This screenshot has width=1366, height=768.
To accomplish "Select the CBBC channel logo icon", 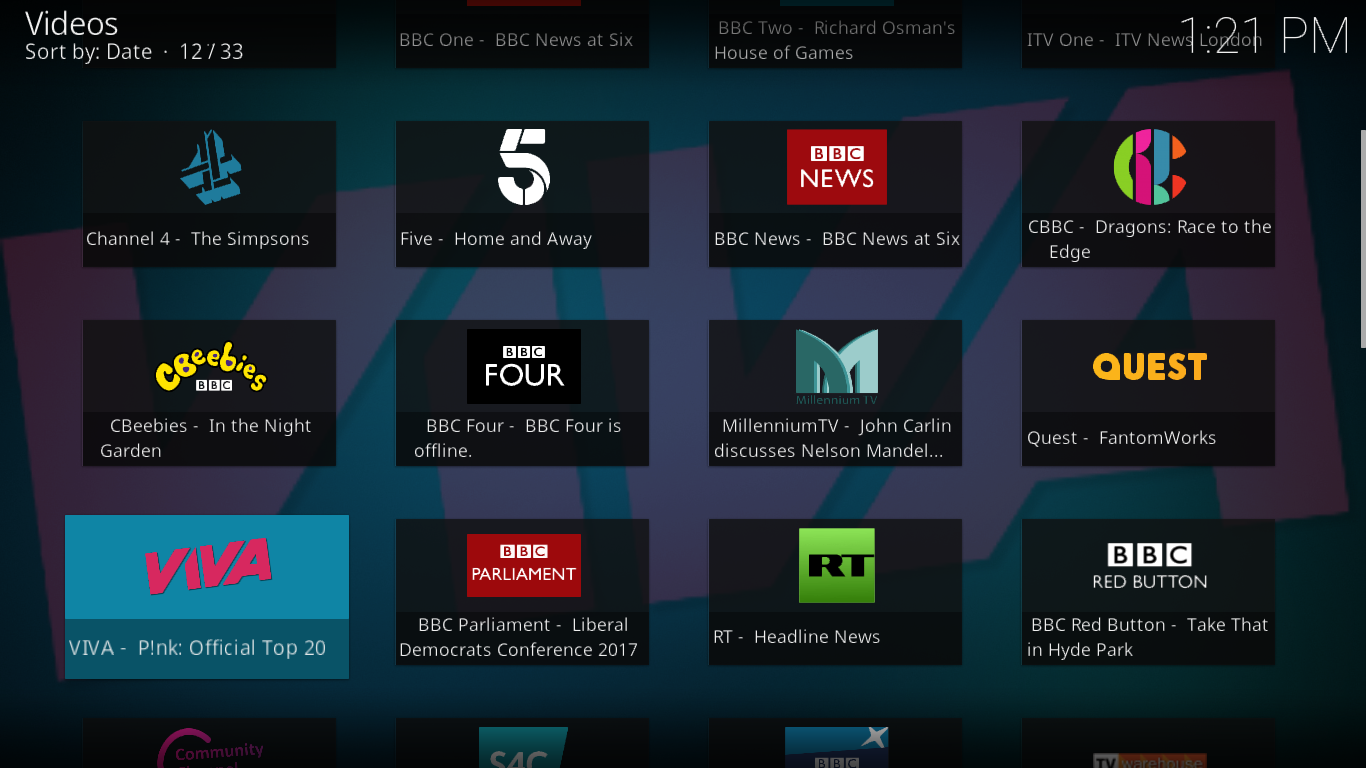I will coord(1148,167).
